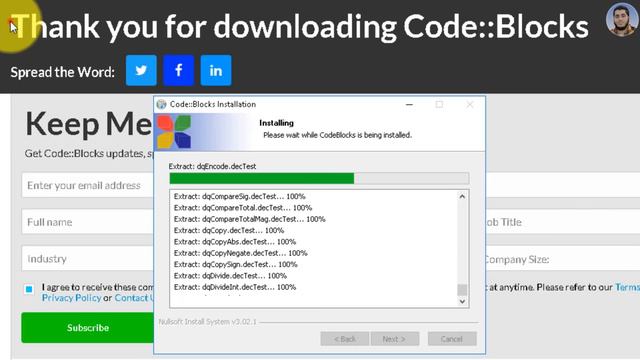Click the green Subscribe button
Image resolution: width=640 pixels, height=360 pixels.
click(88, 327)
